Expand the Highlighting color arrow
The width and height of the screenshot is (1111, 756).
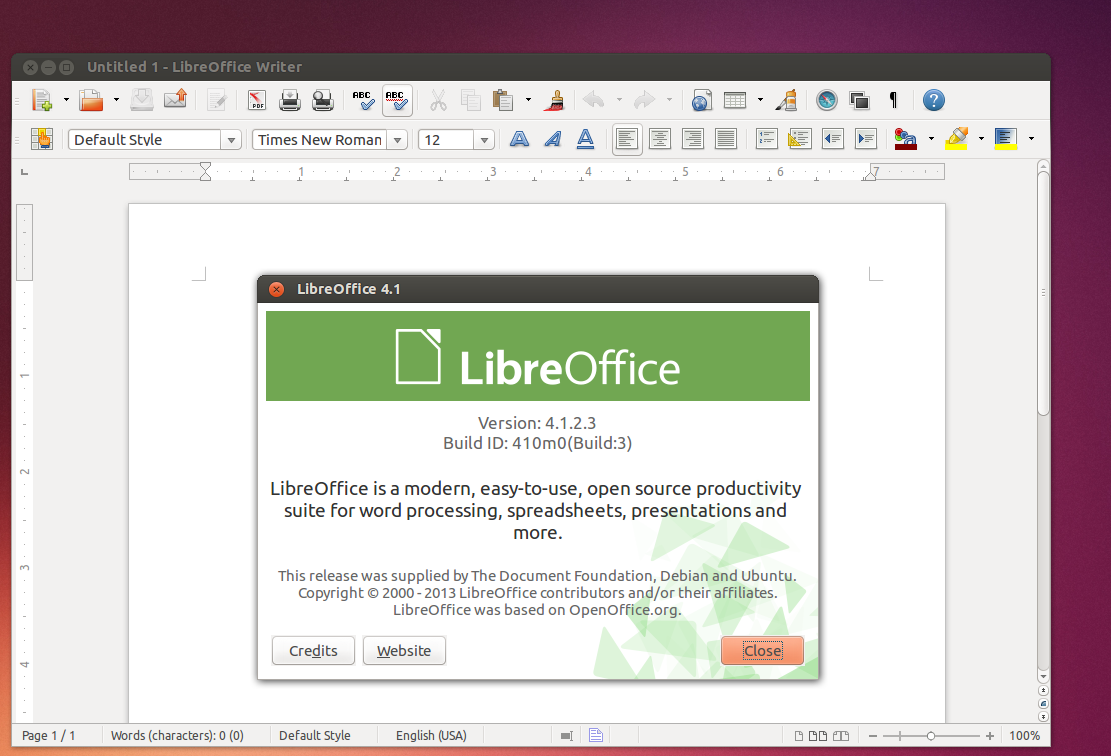(x=981, y=139)
